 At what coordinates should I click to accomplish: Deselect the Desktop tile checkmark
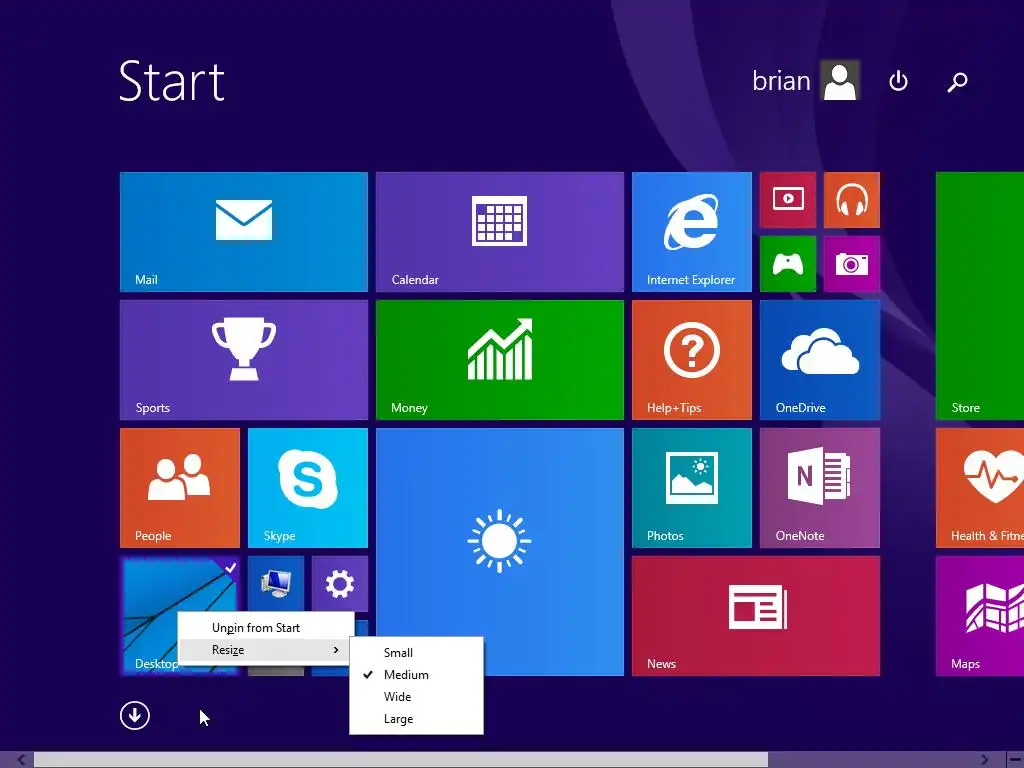(230, 568)
